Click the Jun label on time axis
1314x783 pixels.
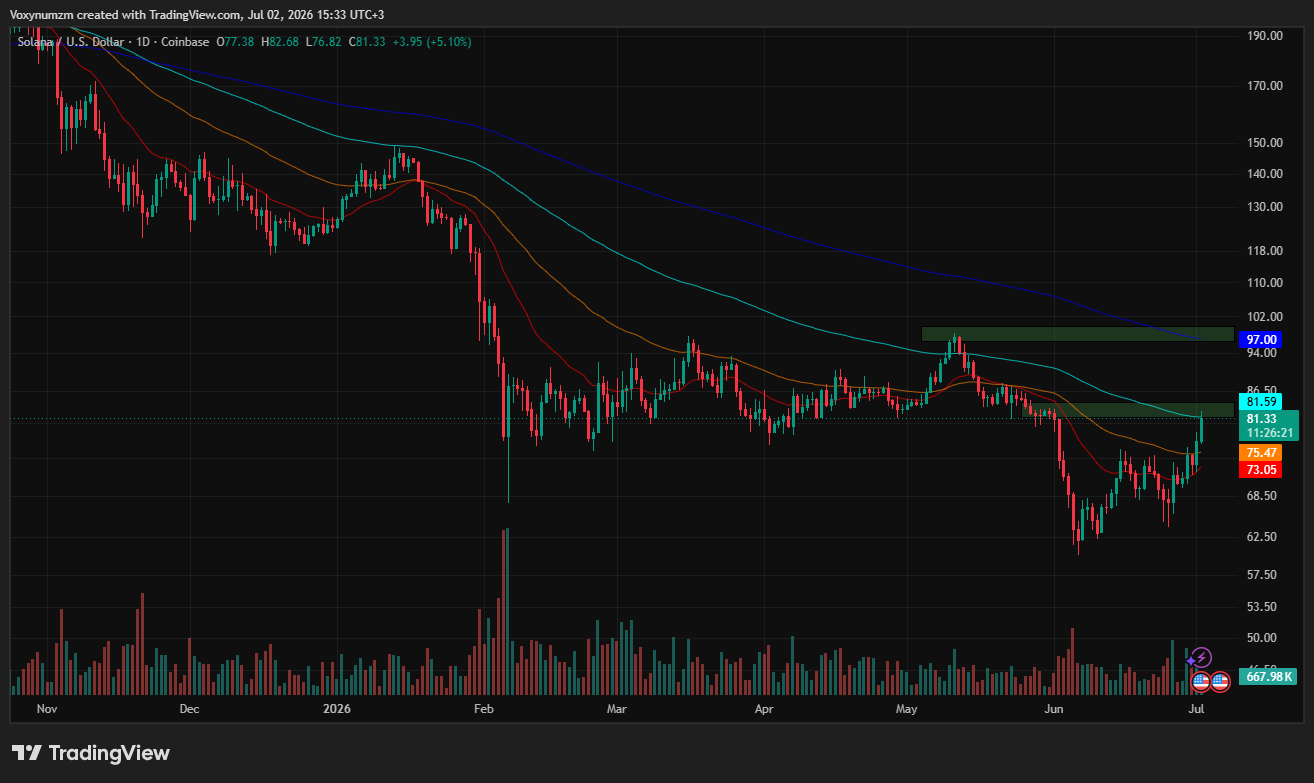[x=1052, y=709]
